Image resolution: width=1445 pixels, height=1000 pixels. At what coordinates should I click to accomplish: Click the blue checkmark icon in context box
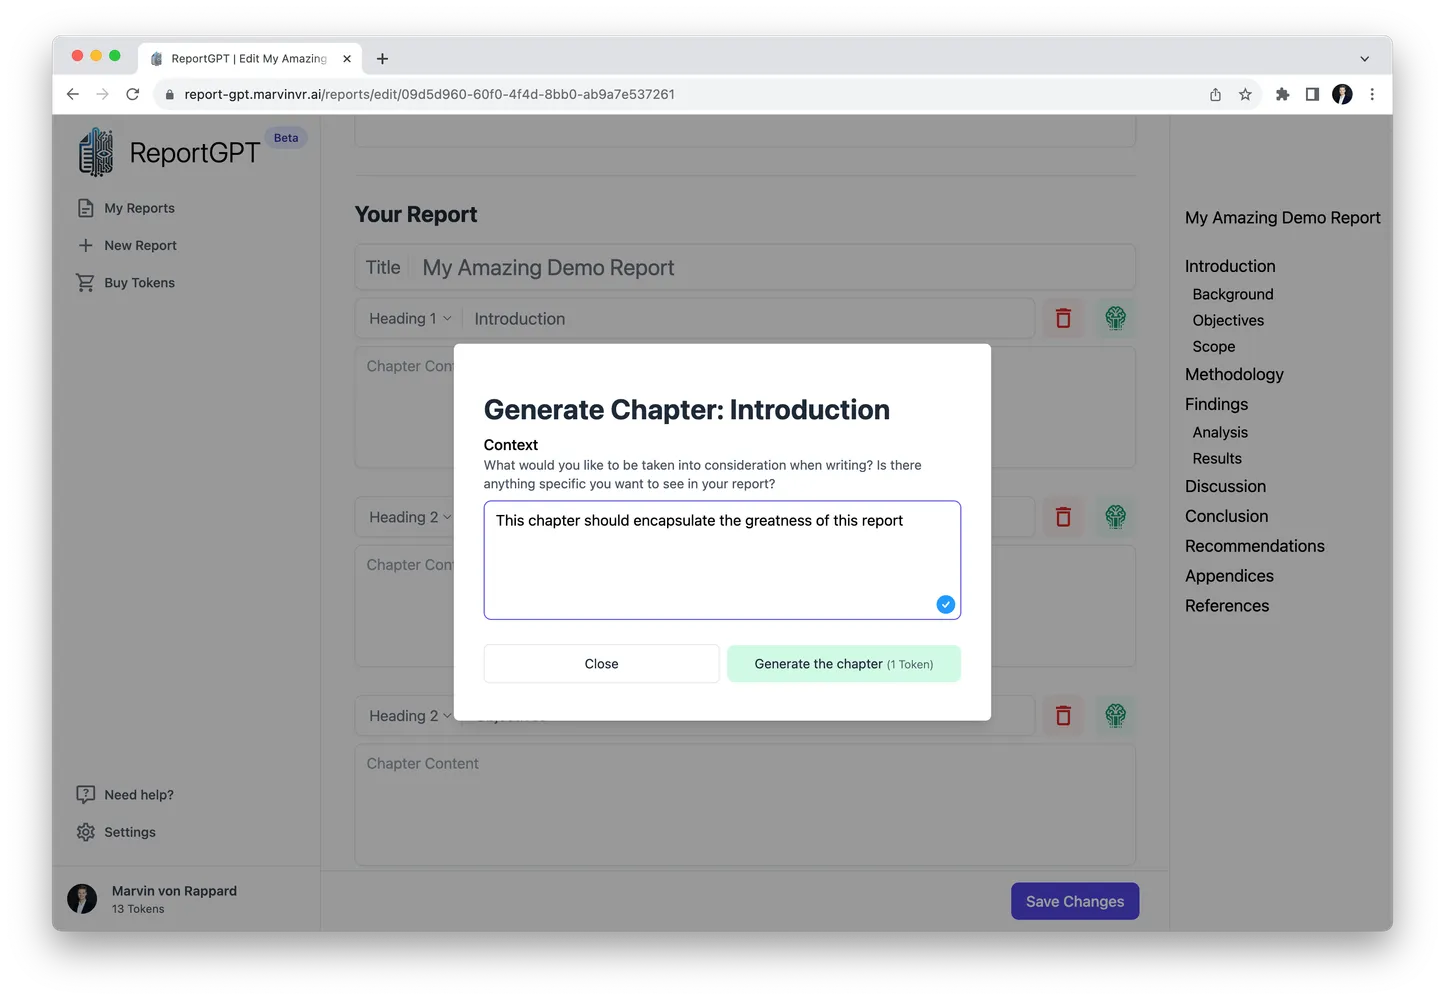[945, 604]
